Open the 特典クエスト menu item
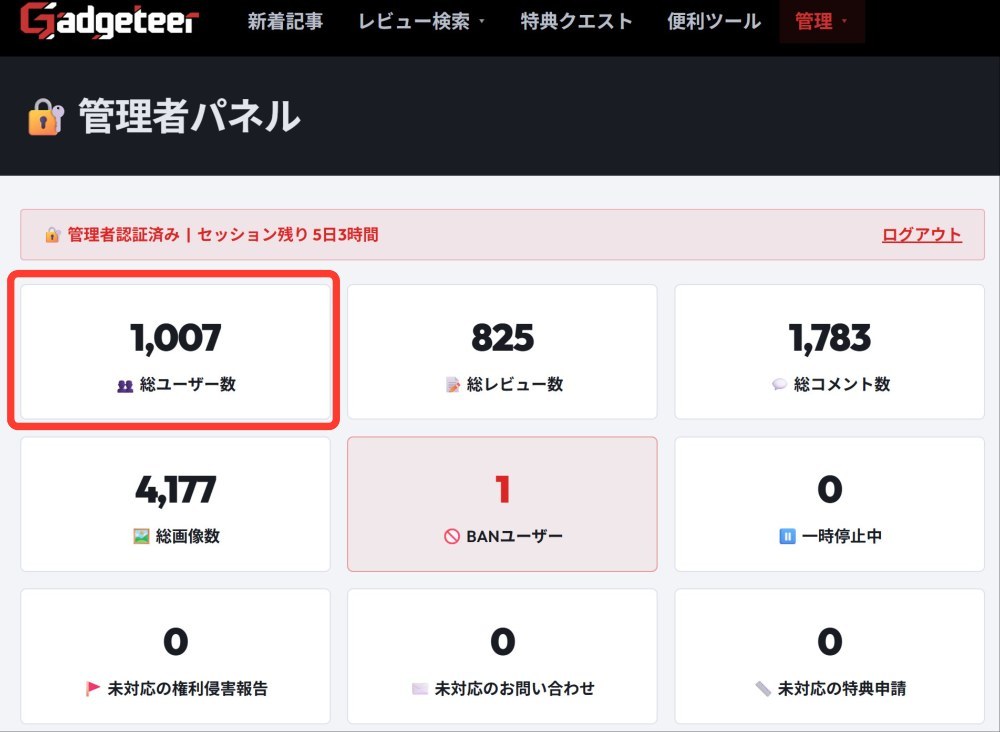The image size is (1000, 732). [576, 21]
